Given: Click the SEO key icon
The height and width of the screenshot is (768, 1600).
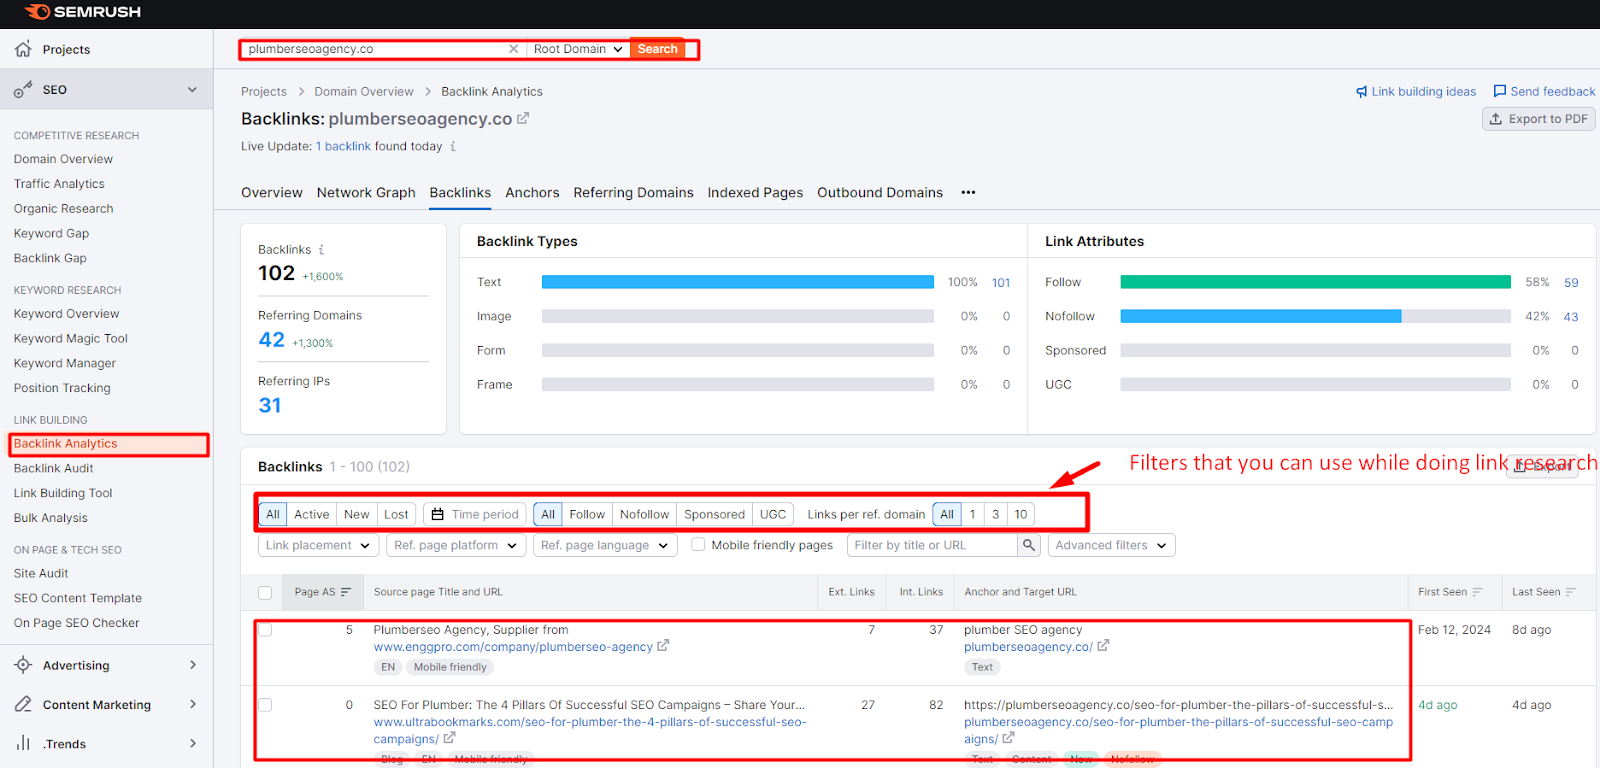Looking at the screenshot, I should [x=23, y=89].
